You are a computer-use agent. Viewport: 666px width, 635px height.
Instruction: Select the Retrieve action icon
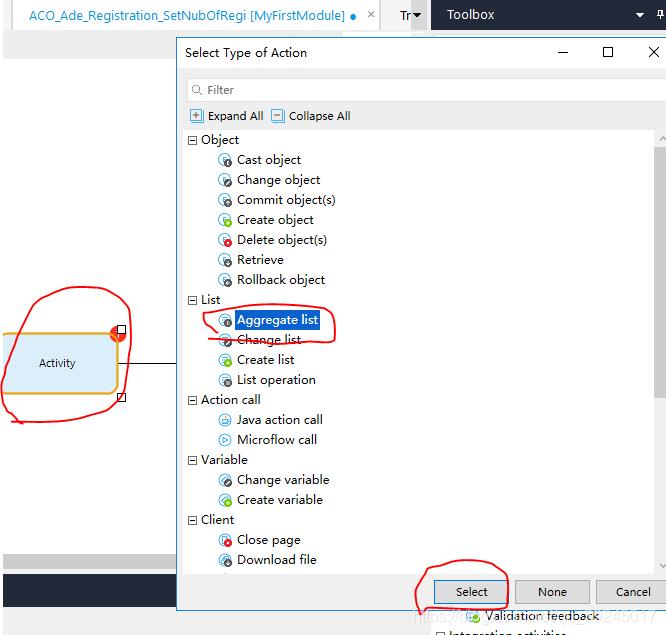(225, 260)
